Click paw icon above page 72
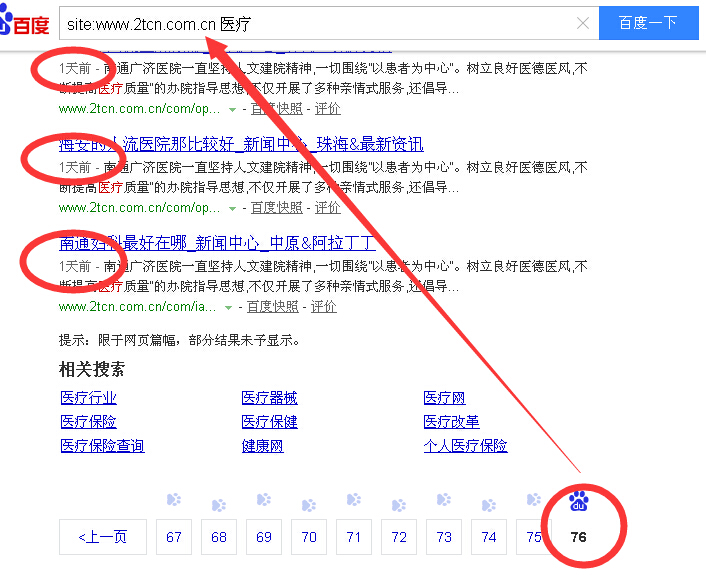 (x=399, y=505)
